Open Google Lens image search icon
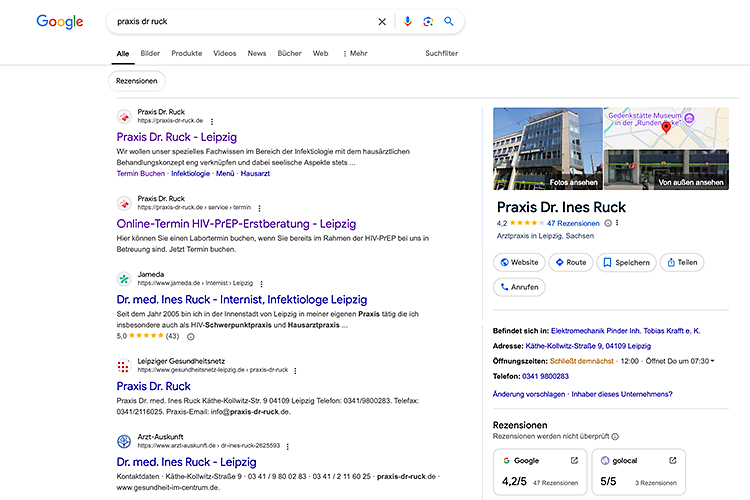750x500 pixels. [428, 21]
